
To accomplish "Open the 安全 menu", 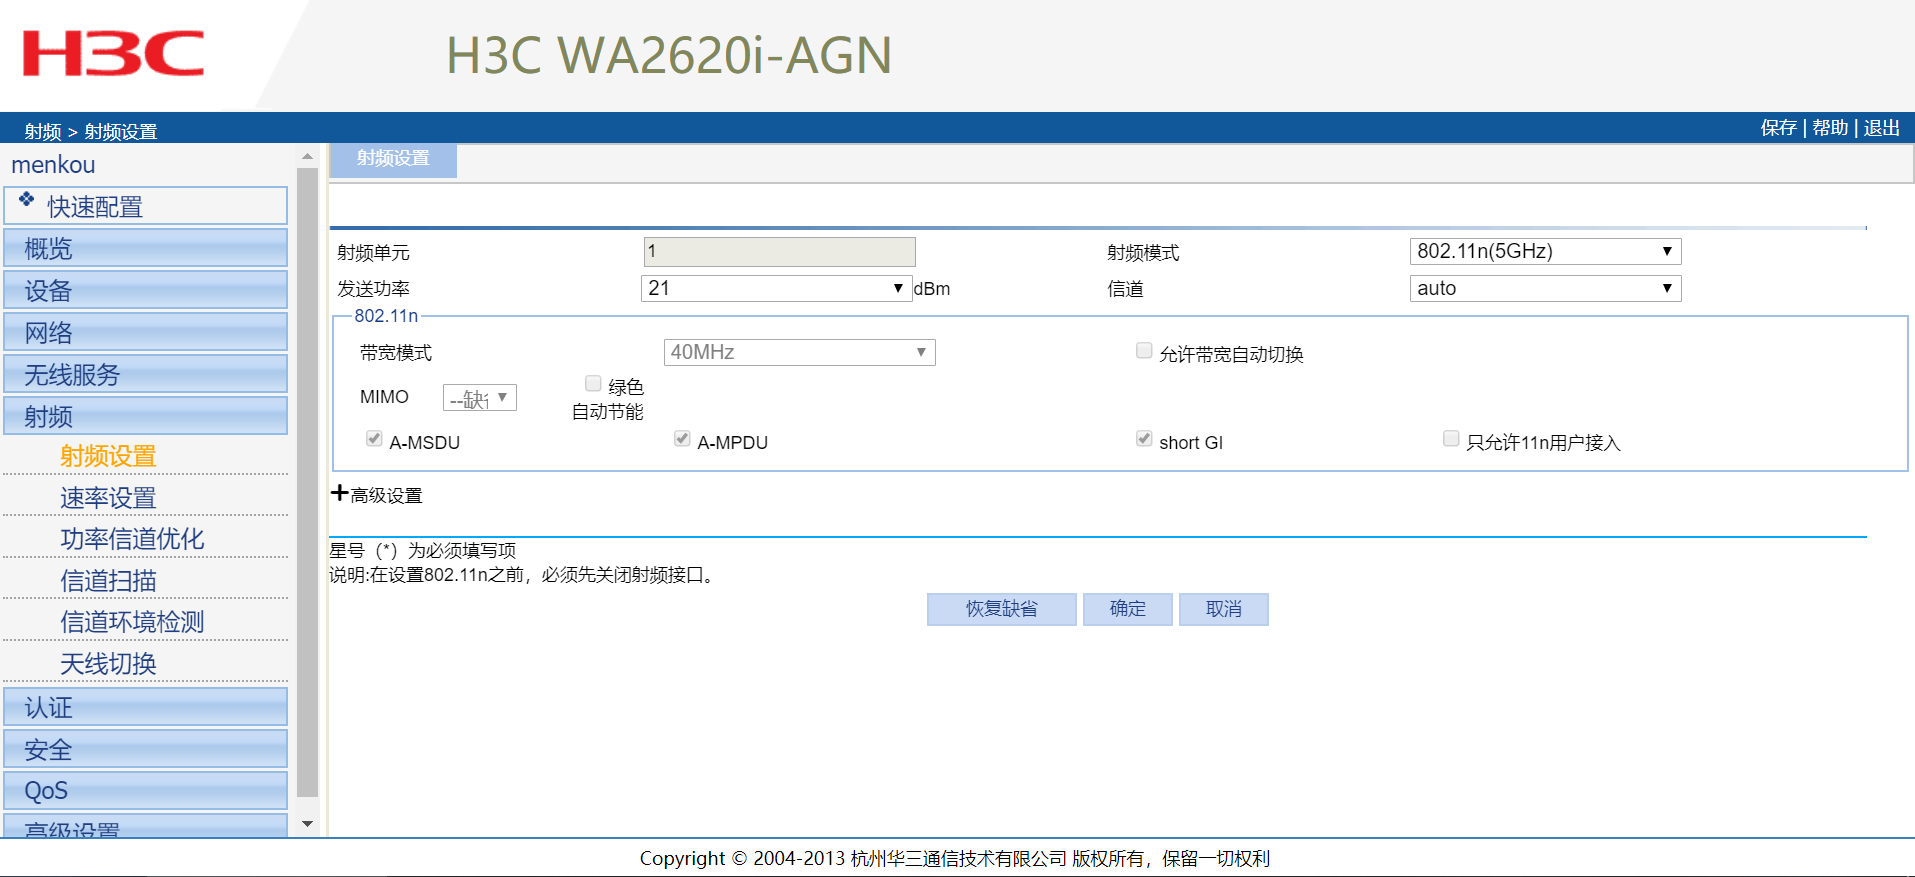I will (145, 749).
